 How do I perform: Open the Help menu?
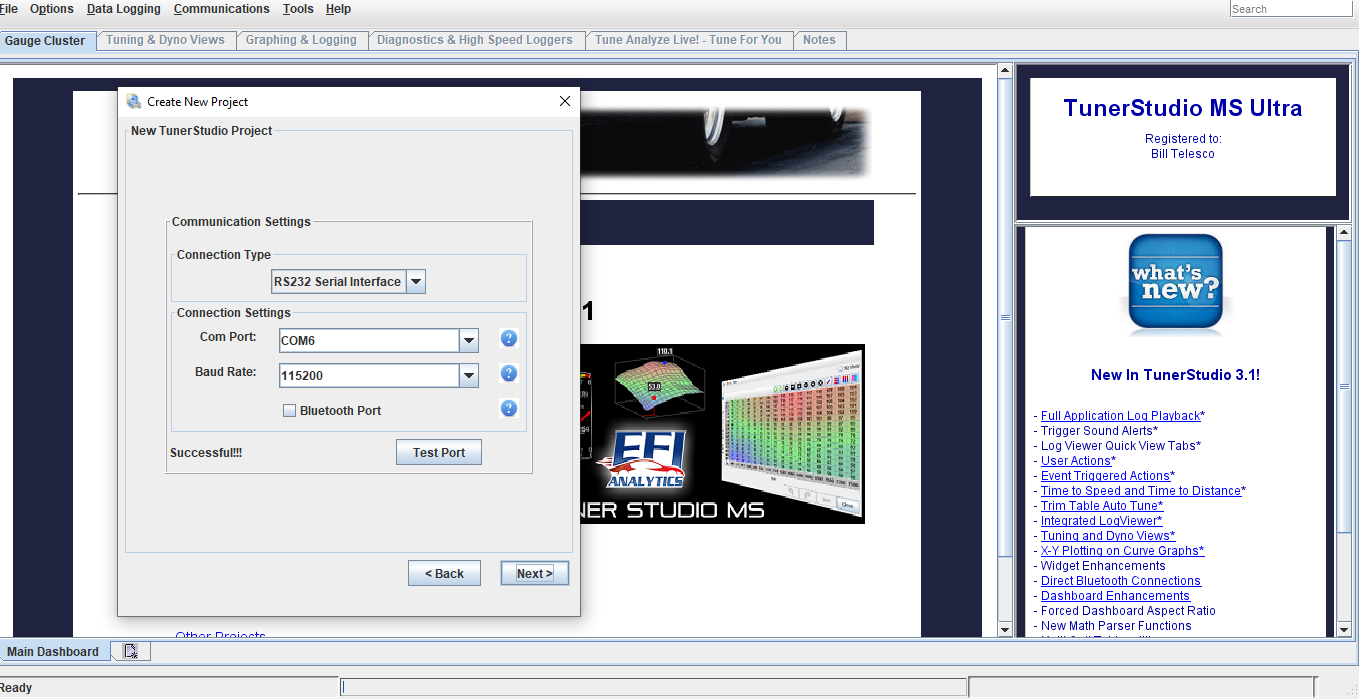pos(338,9)
